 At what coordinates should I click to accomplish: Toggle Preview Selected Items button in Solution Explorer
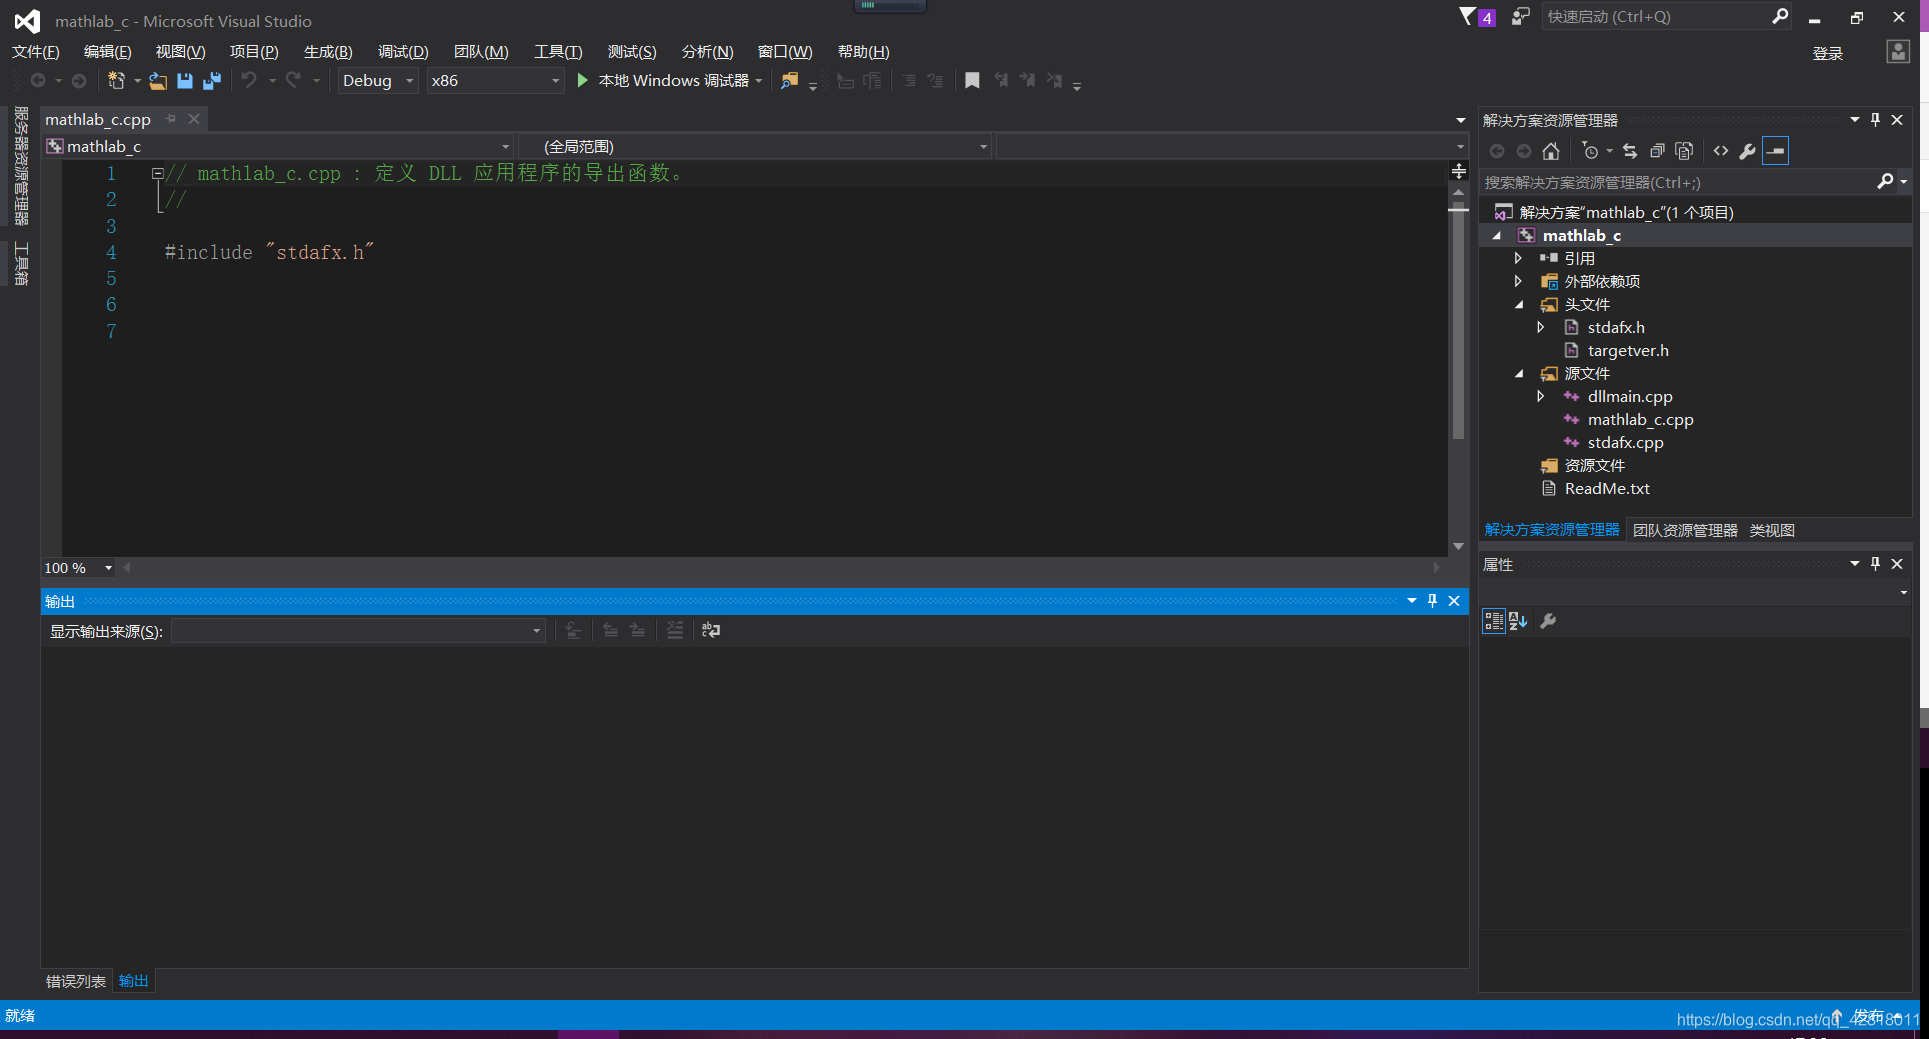(1775, 151)
